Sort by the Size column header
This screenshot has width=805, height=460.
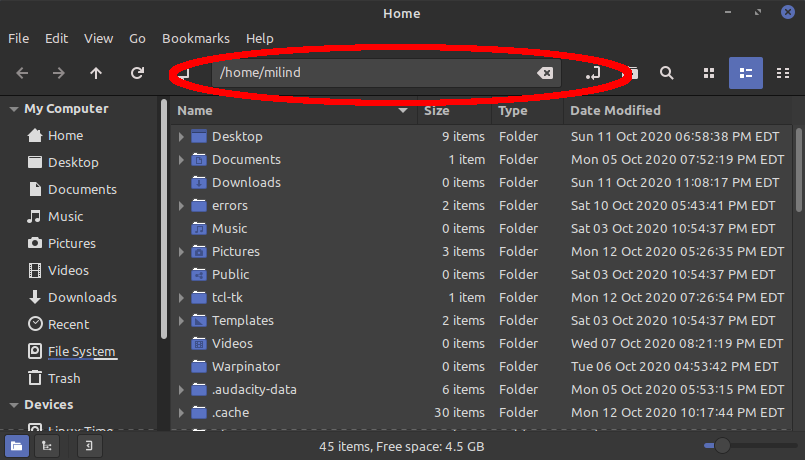[x=455, y=110]
